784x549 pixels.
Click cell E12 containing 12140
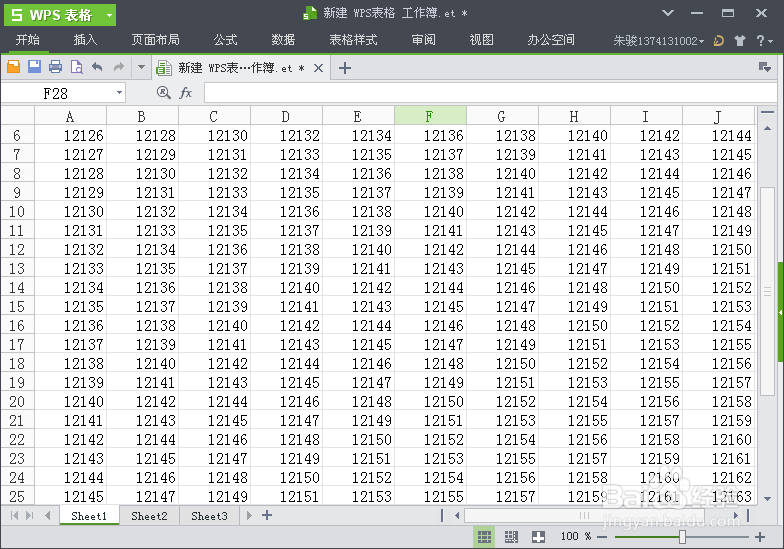click(358, 249)
